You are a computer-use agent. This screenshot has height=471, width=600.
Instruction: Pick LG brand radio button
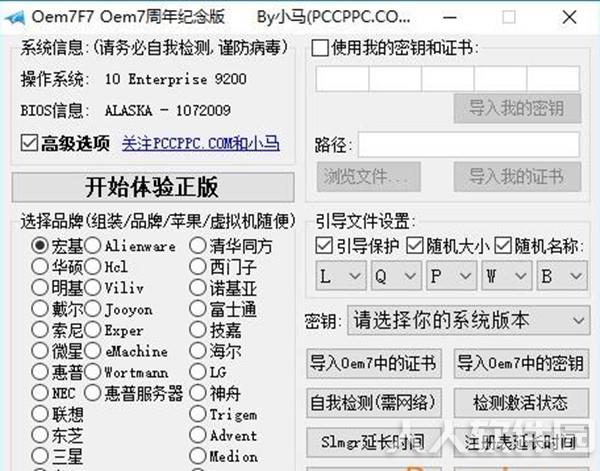[x=198, y=372]
